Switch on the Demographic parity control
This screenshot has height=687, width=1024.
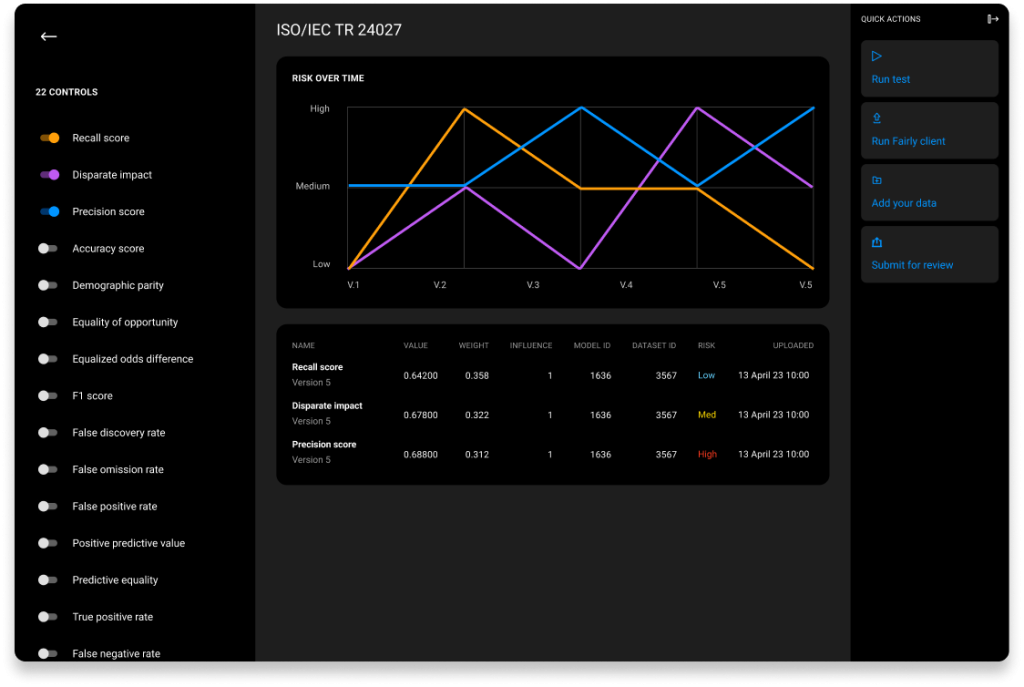[x=48, y=285]
